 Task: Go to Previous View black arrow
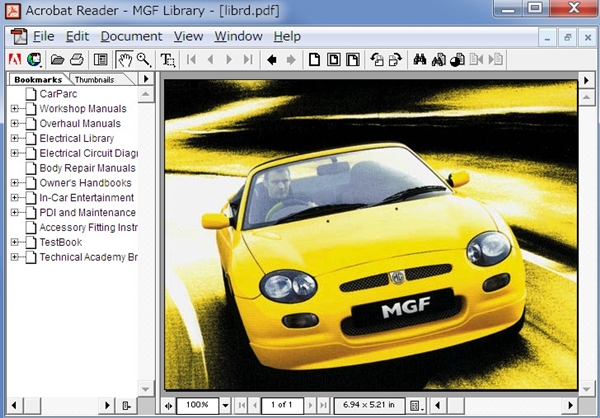coord(272,60)
